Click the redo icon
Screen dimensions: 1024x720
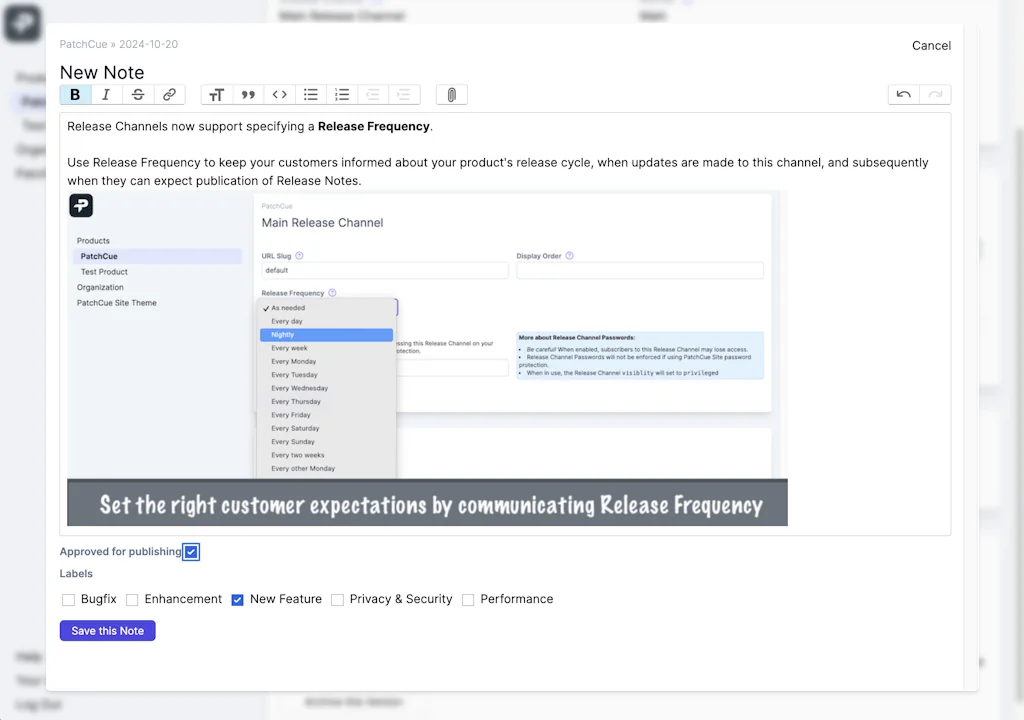point(935,95)
